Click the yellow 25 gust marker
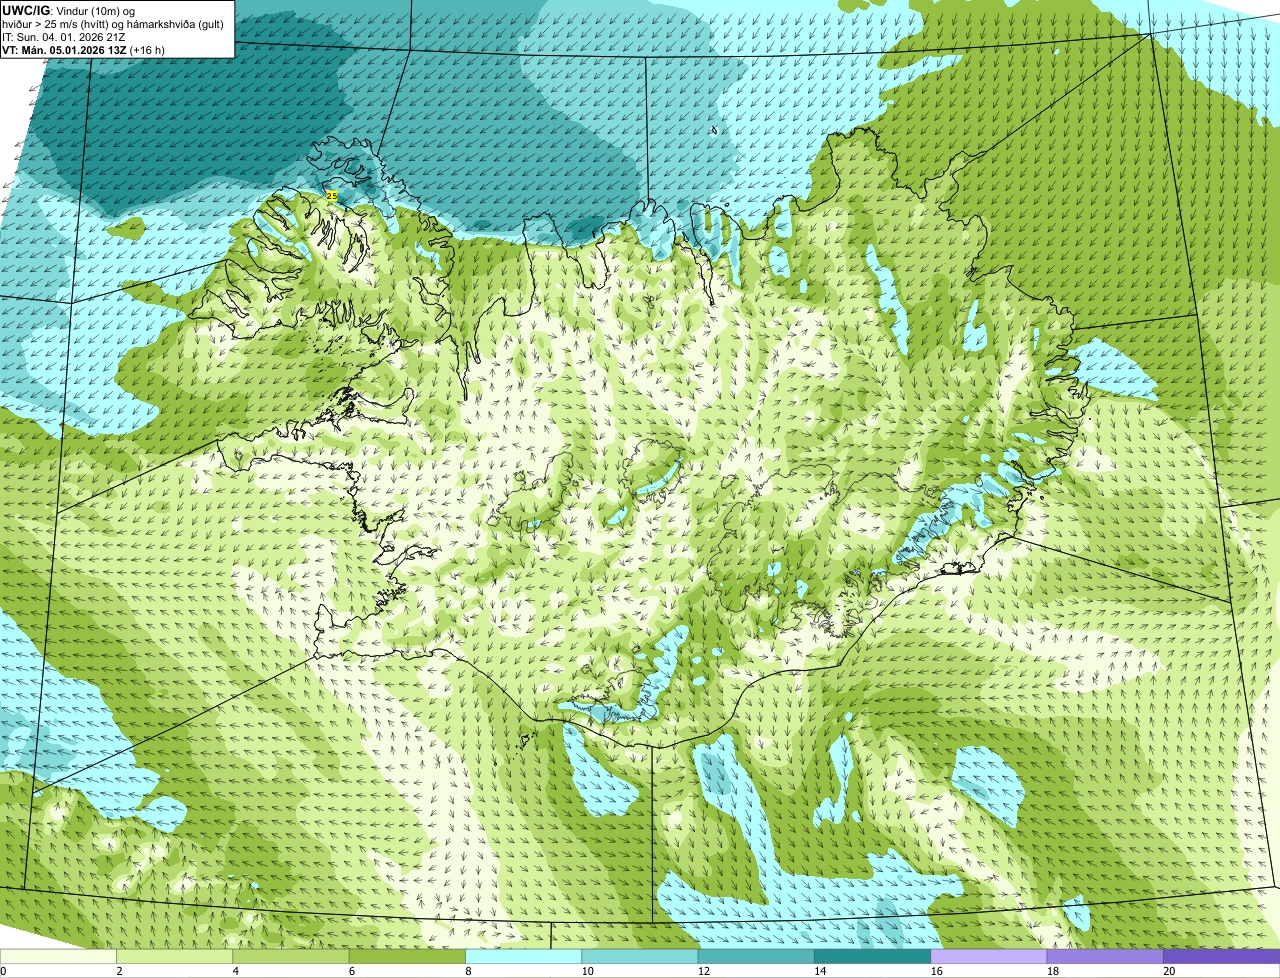This screenshot has height=978, width=1280. 332,195
